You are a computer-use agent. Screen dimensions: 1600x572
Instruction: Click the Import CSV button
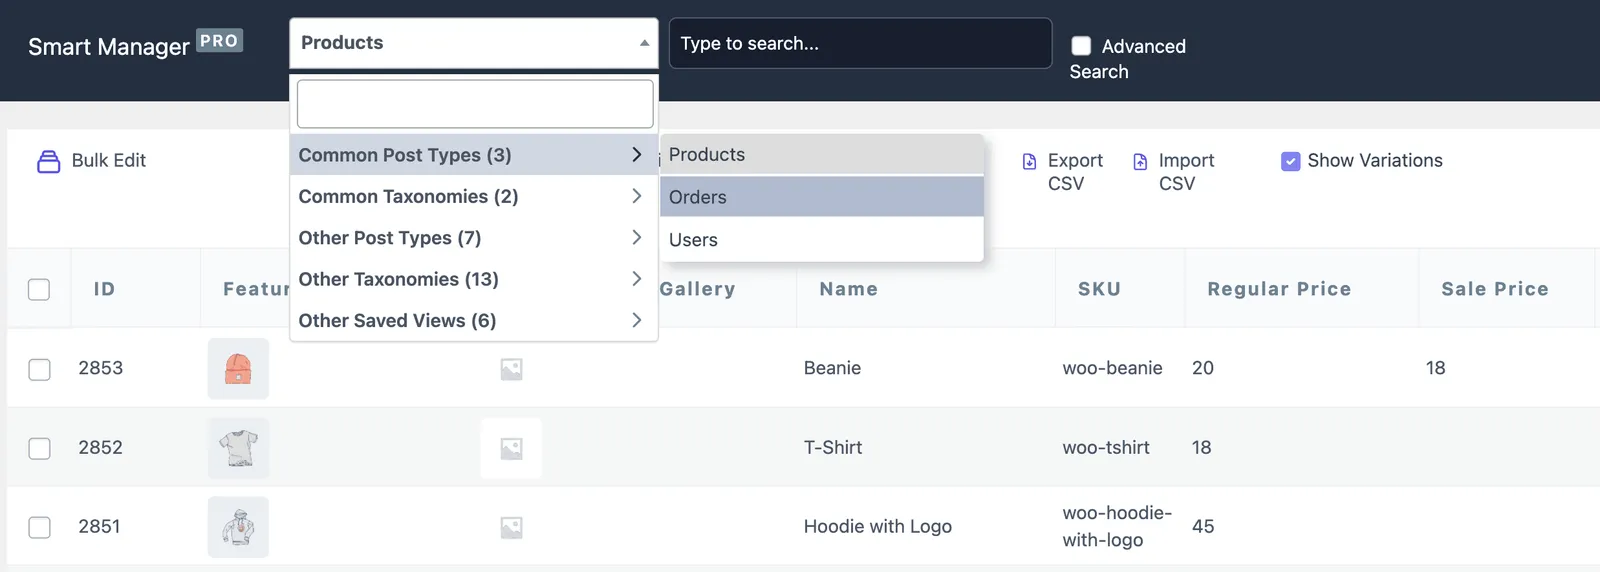click(1173, 172)
